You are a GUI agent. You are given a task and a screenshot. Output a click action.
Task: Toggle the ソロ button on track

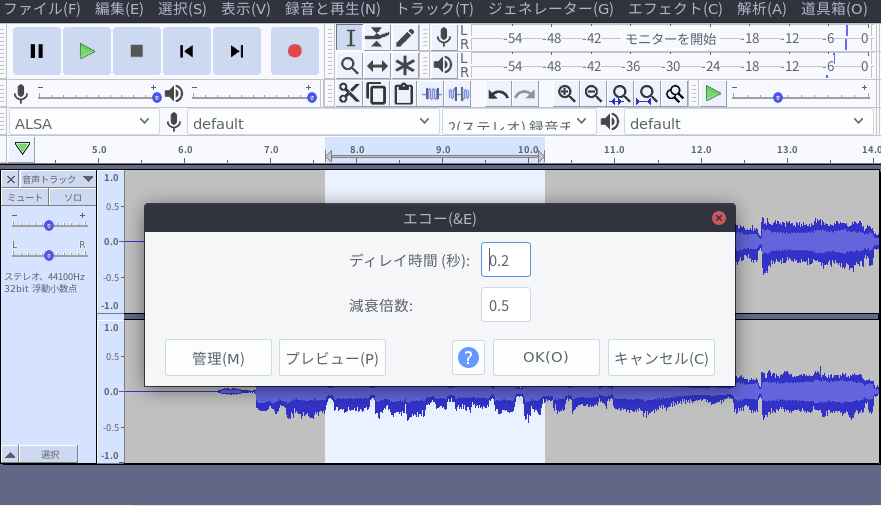pyautogui.click(x=73, y=197)
